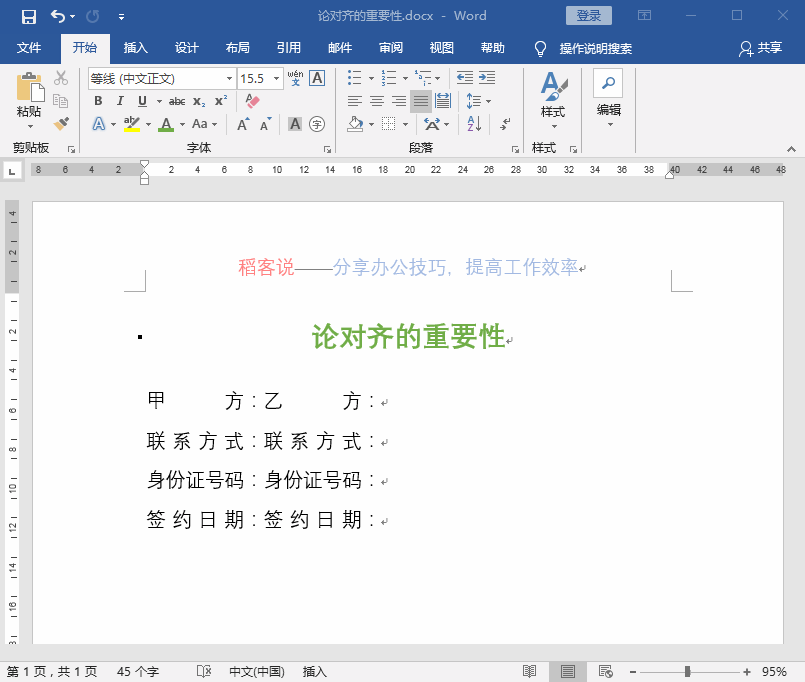Click the 登录 sign-in button

[x=589, y=15]
